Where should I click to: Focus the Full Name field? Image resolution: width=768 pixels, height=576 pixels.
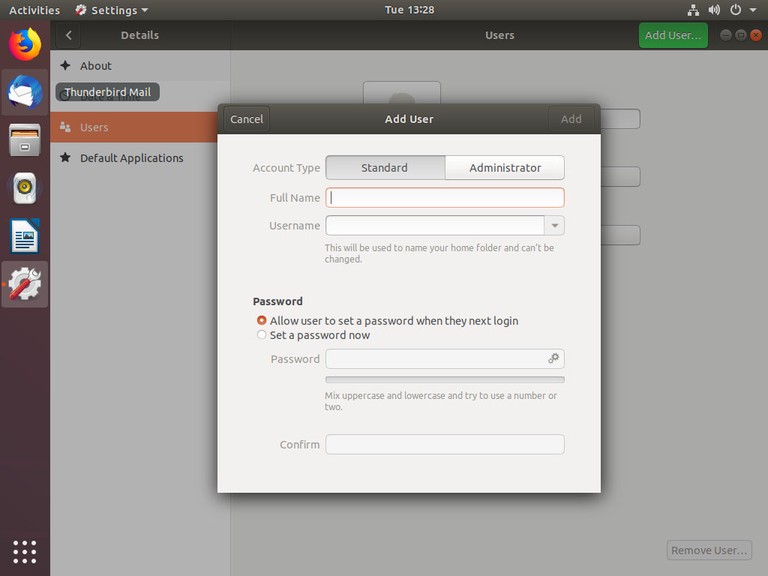tap(445, 197)
